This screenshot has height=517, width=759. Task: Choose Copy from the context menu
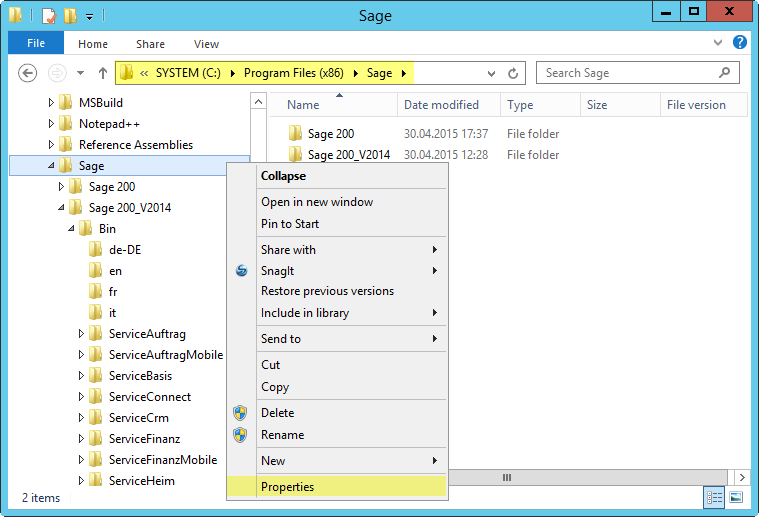[337, 387]
